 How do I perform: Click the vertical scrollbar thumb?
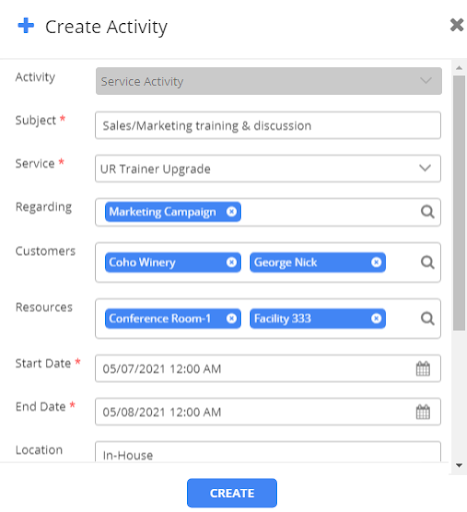[x=459, y=203]
